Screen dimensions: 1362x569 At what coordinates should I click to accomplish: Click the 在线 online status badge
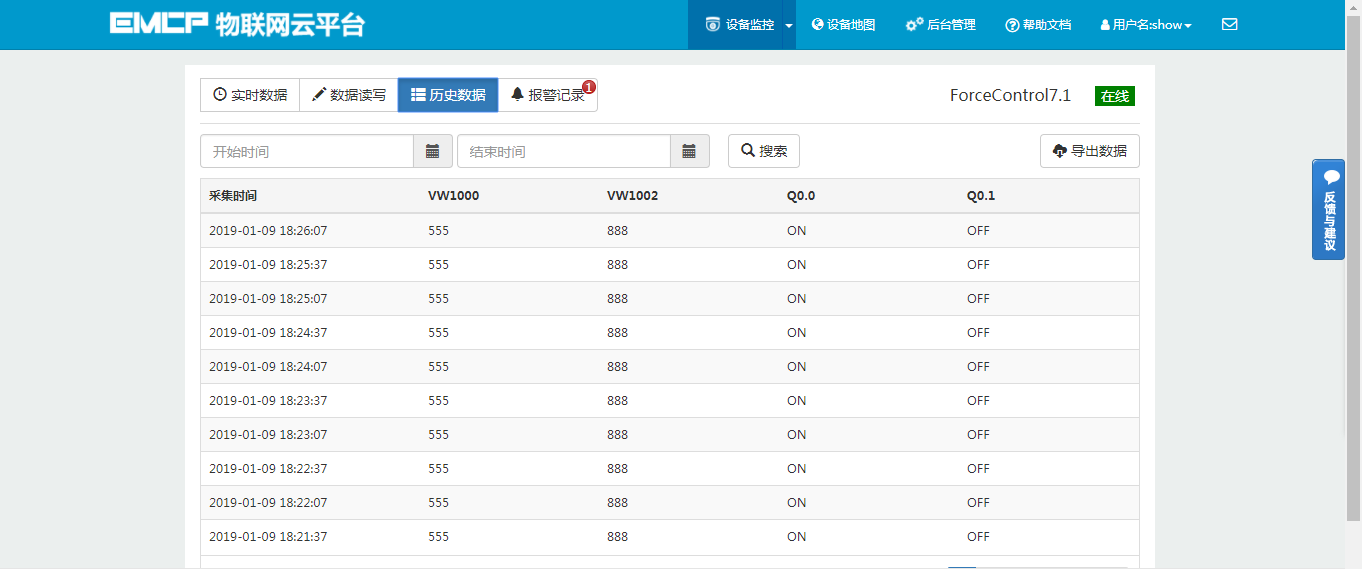(x=1115, y=96)
